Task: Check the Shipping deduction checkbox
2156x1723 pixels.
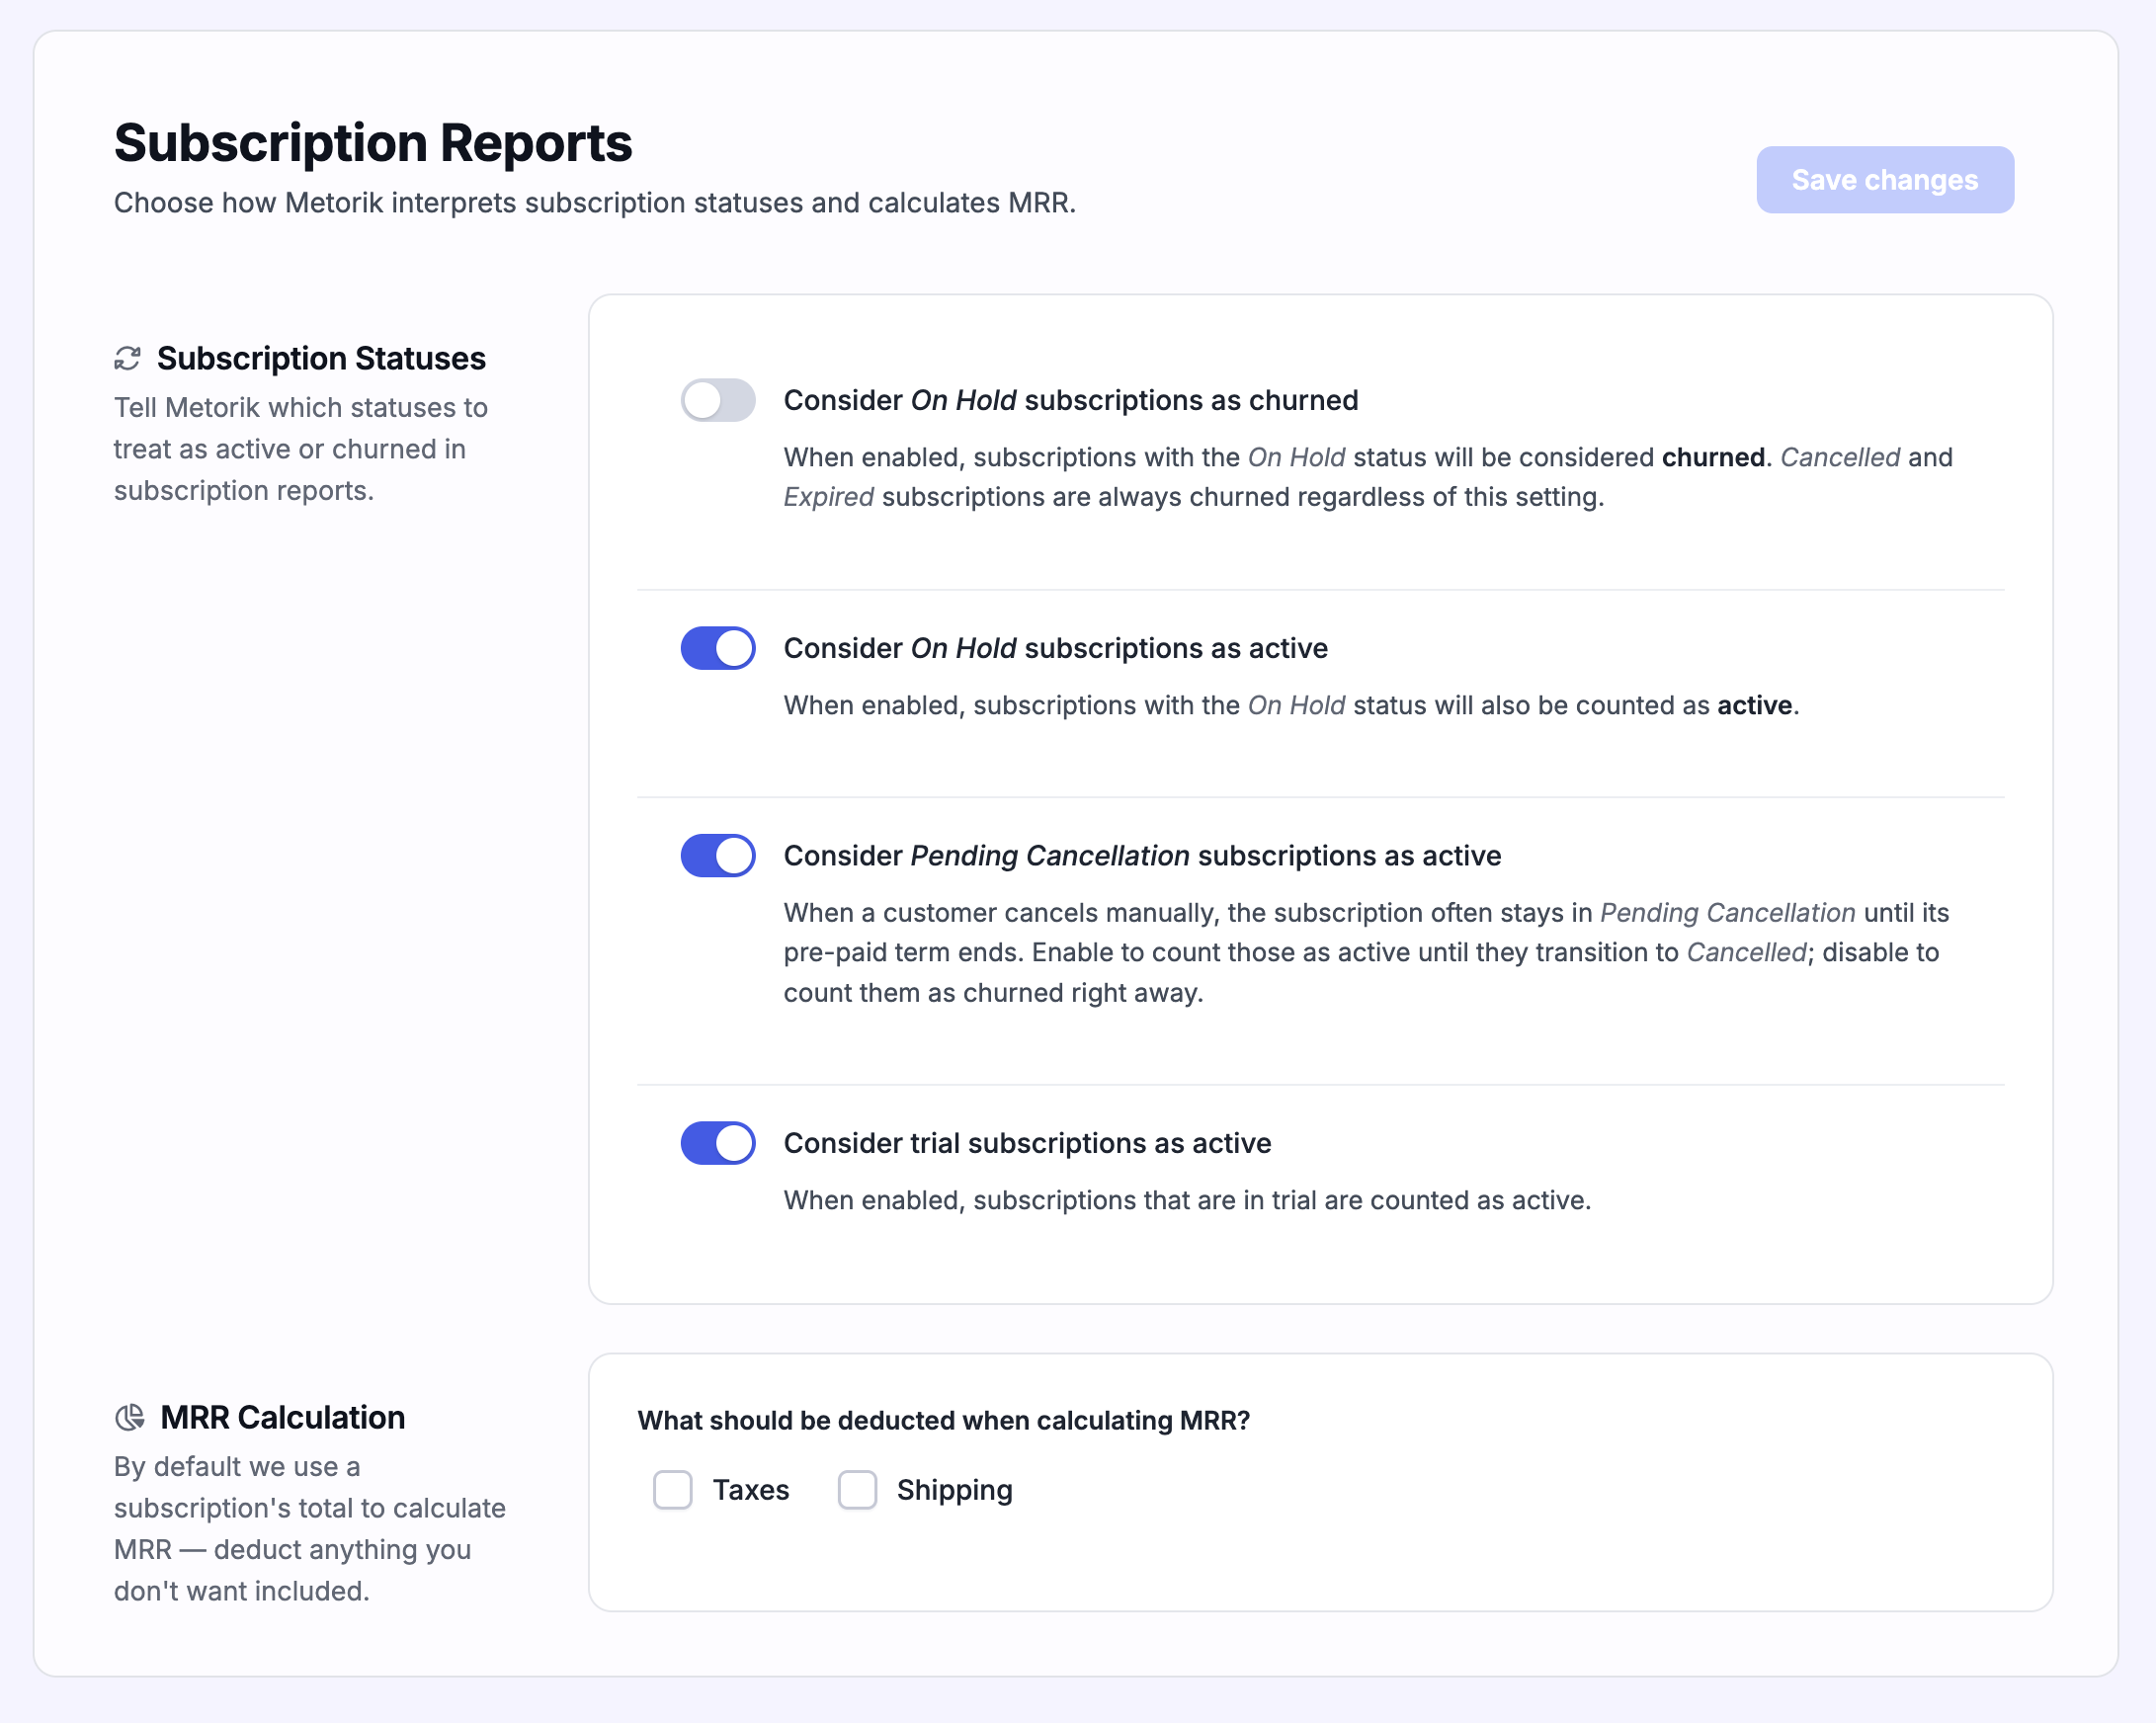Action: tap(857, 1490)
